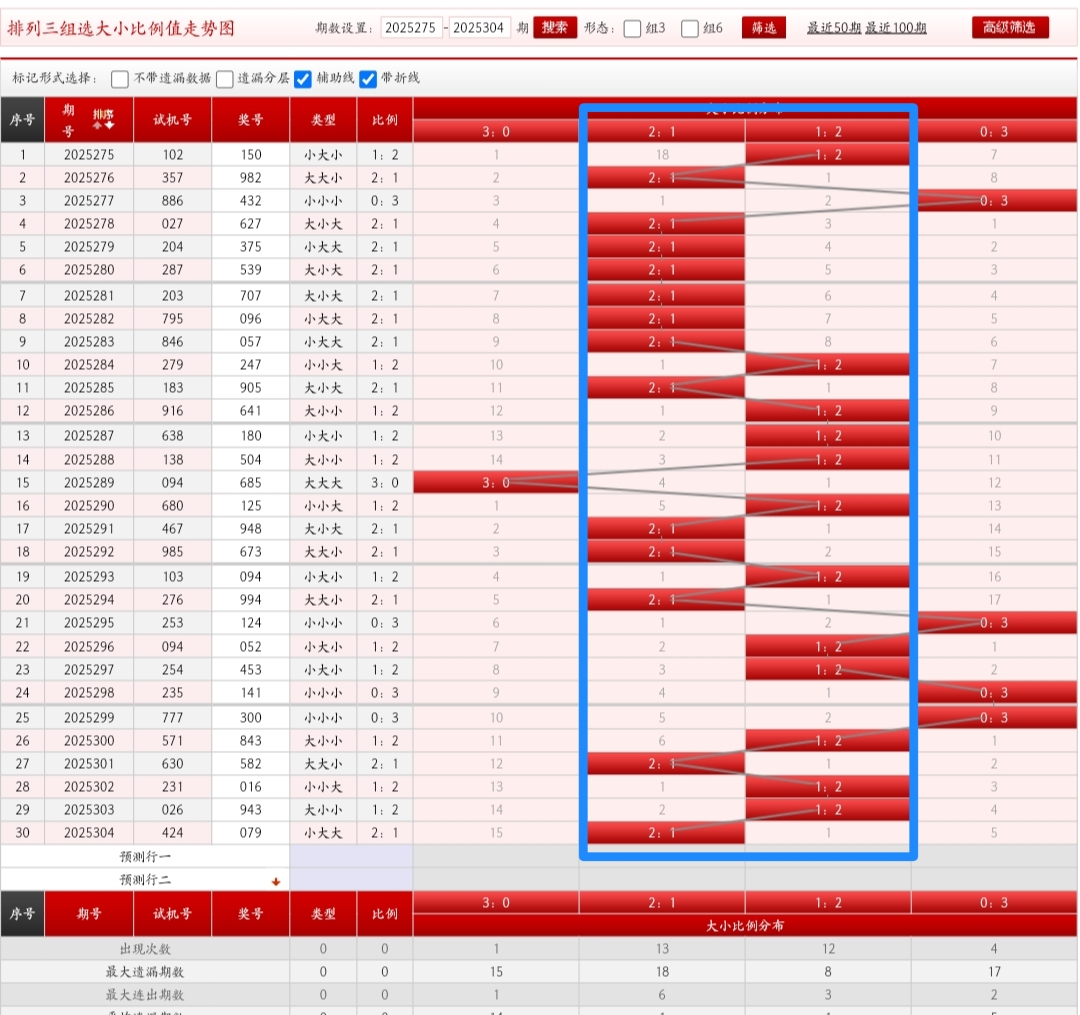Check the 组6 form checkbox
This screenshot has width=1080, height=1015.
689,28
